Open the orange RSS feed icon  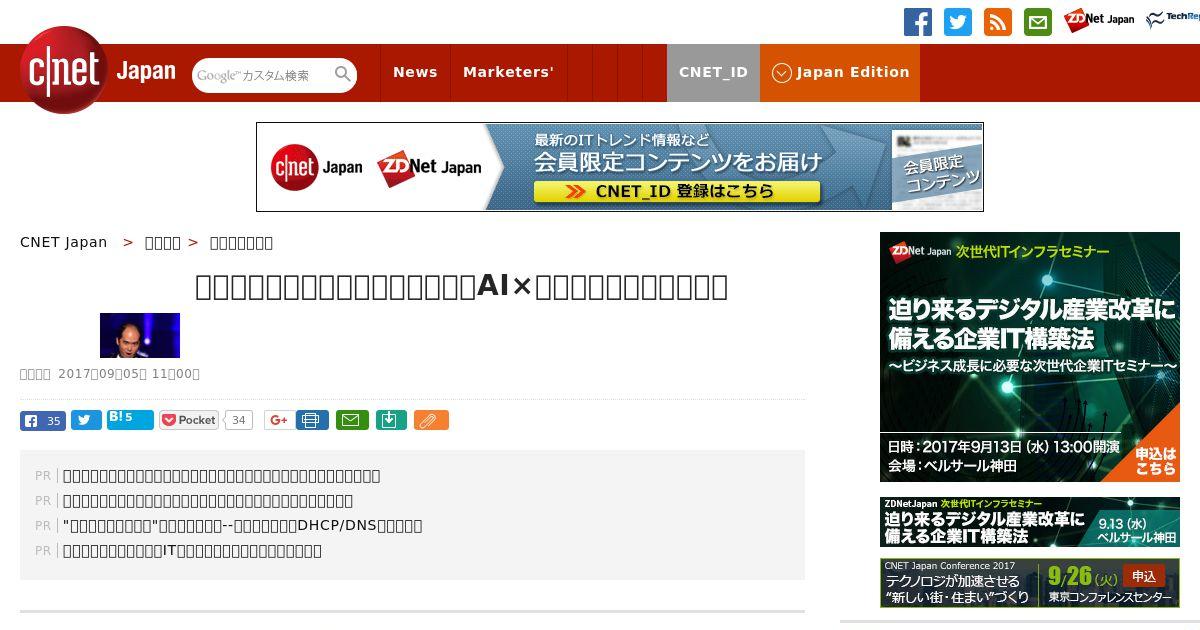pyautogui.click(x=998, y=22)
